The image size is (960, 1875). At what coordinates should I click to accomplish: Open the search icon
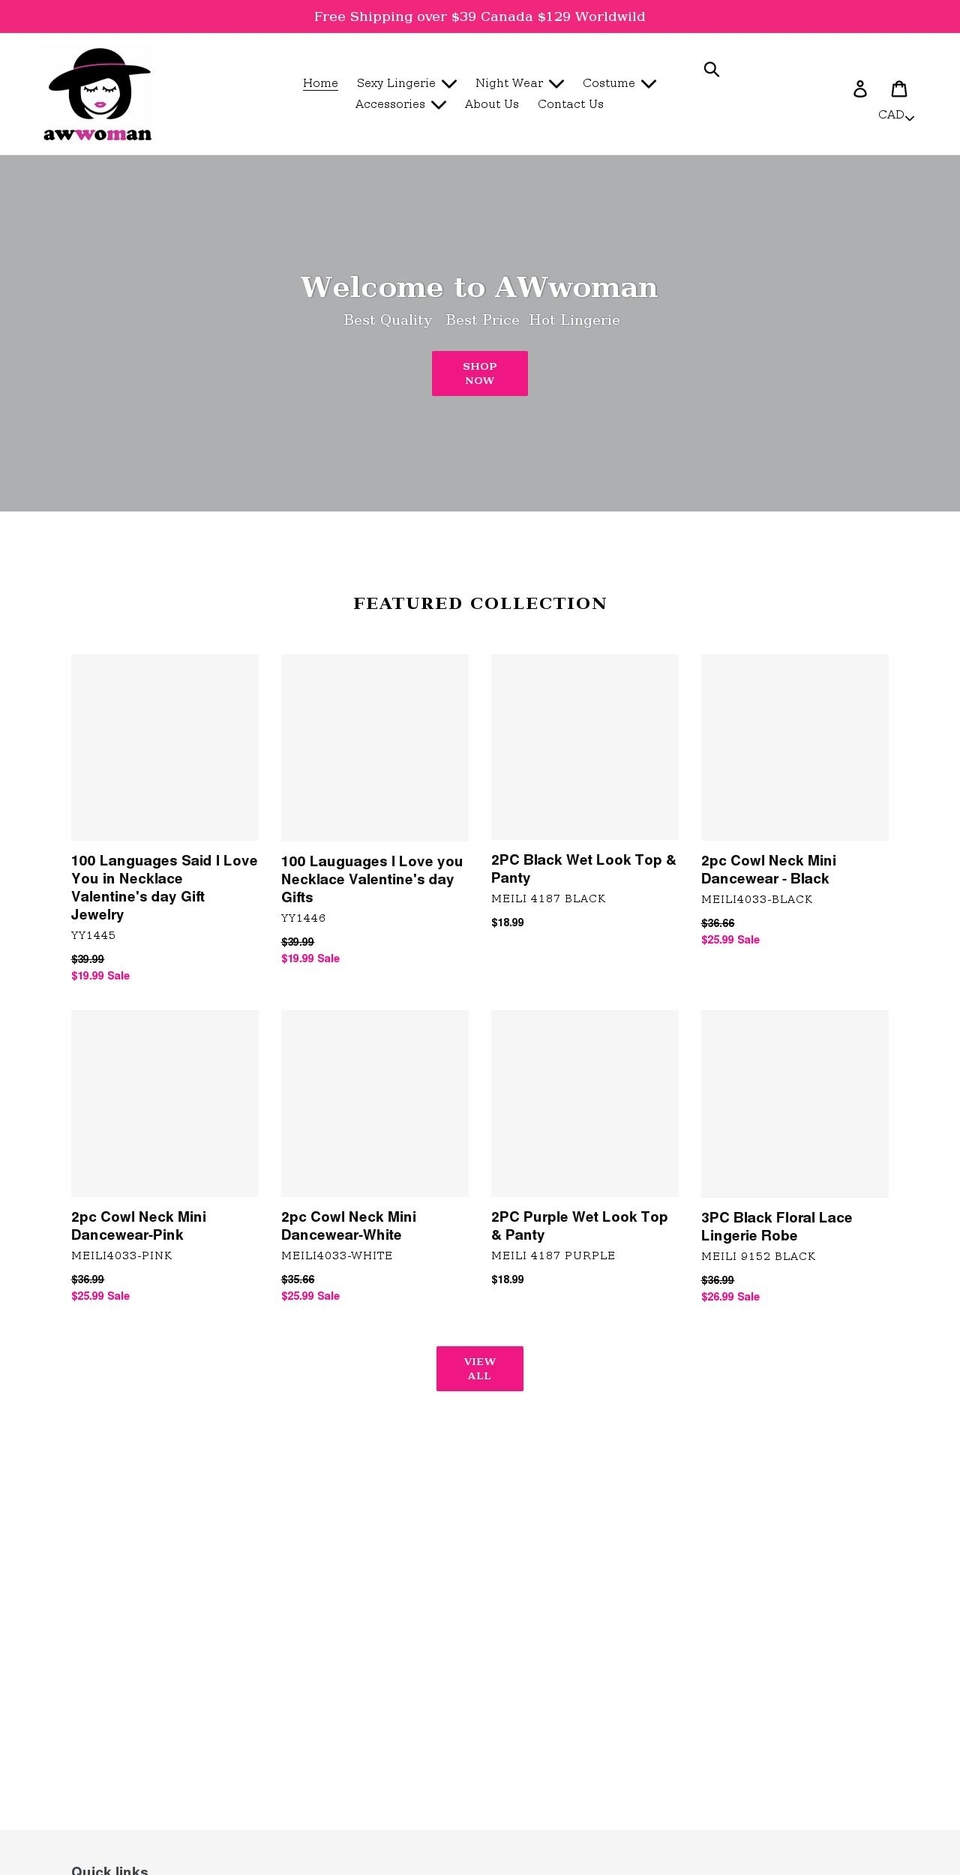click(x=712, y=69)
